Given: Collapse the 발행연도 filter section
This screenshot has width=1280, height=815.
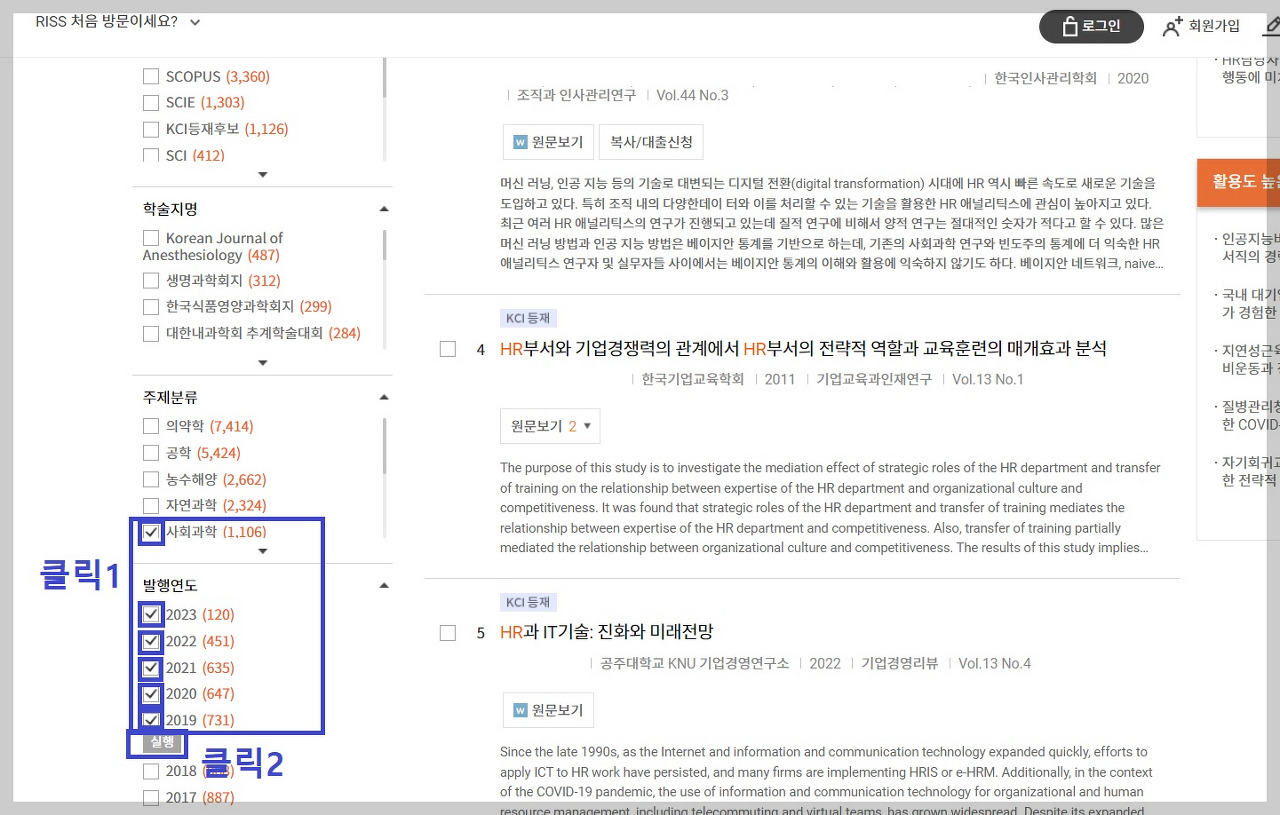Looking at the screenshot, I should [x=384, y=585].
